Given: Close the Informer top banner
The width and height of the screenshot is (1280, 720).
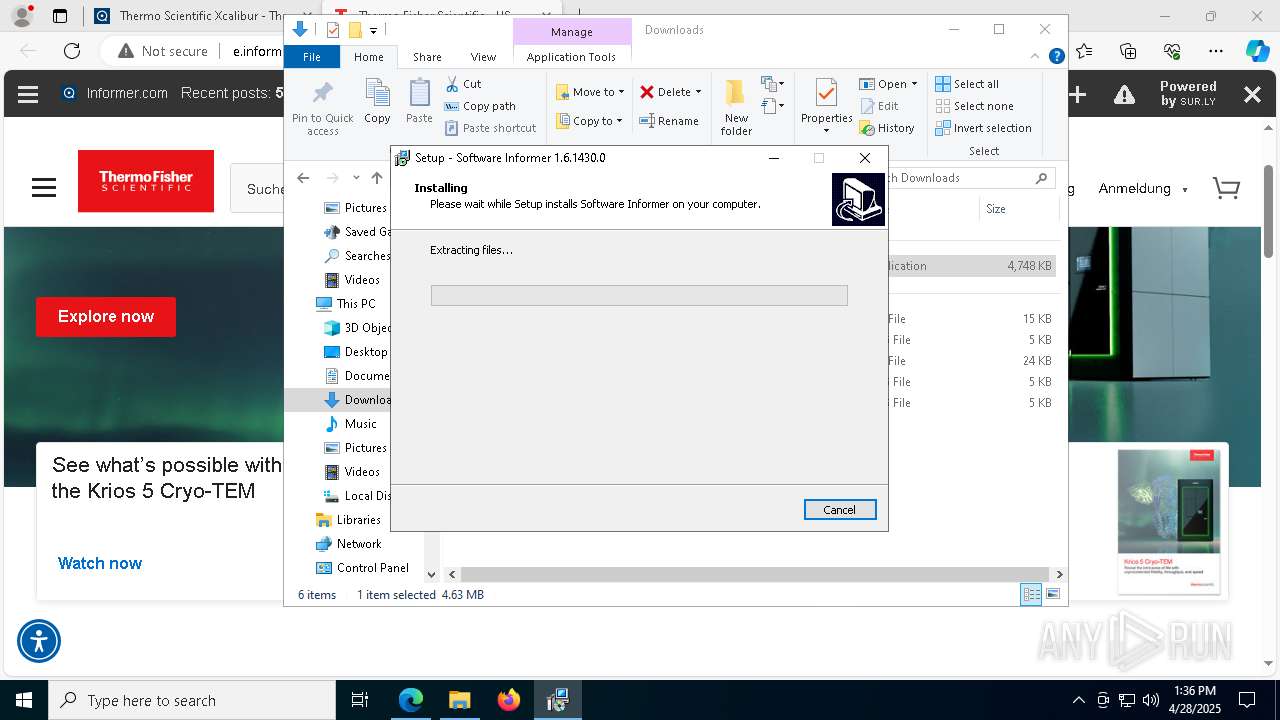Looking at the screenshot, I should (1252, 94).
